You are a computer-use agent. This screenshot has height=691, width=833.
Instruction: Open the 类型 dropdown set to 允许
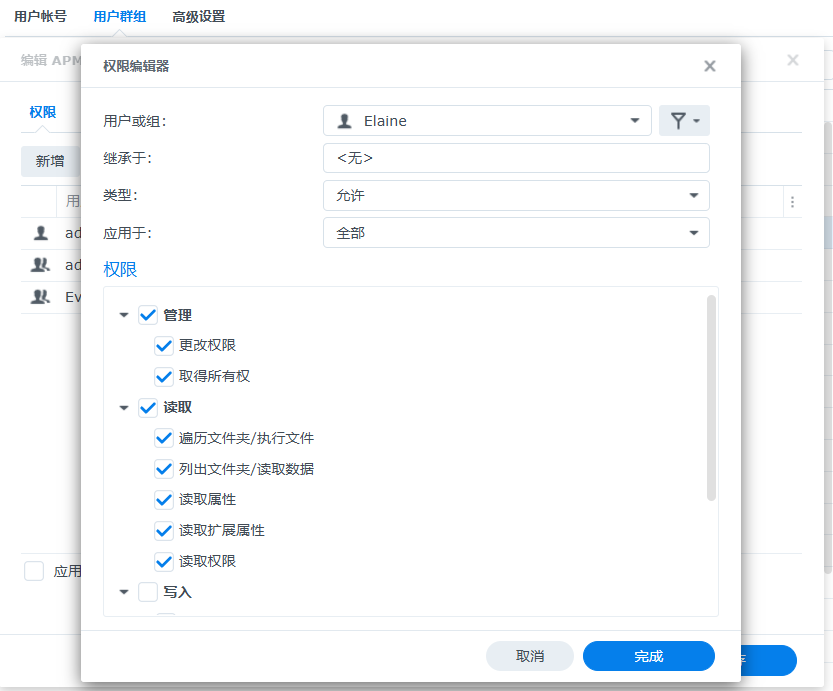click(516, 195)
